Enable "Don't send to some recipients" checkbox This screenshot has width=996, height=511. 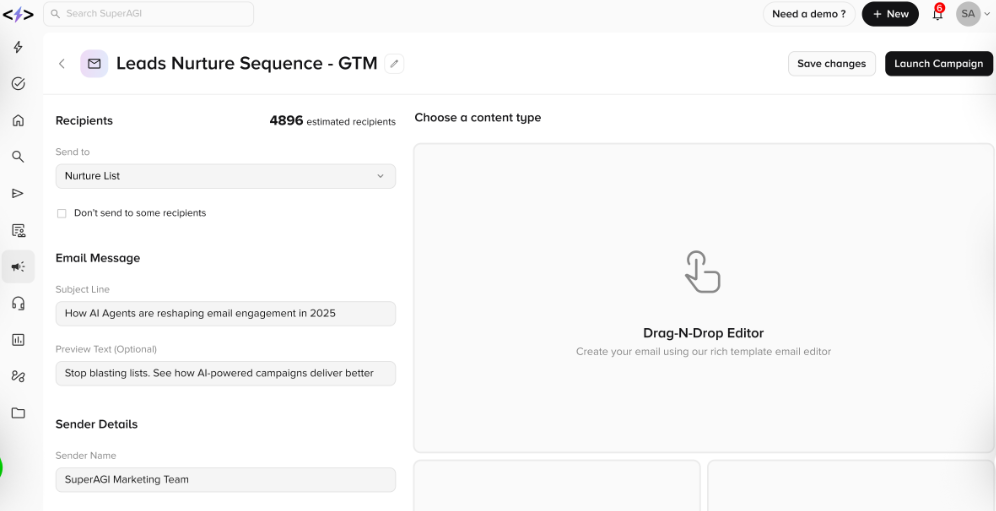(62, 213)
